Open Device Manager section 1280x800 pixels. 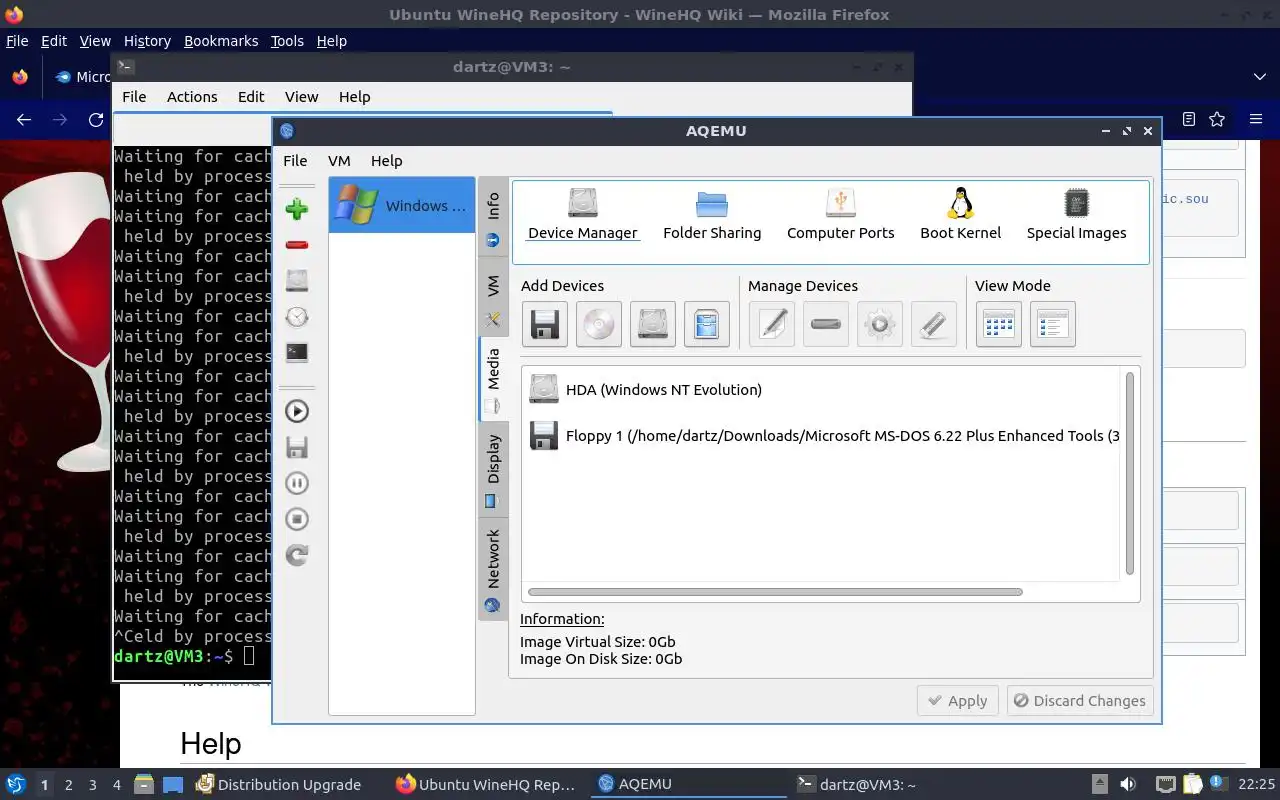[x=583, y=215]
